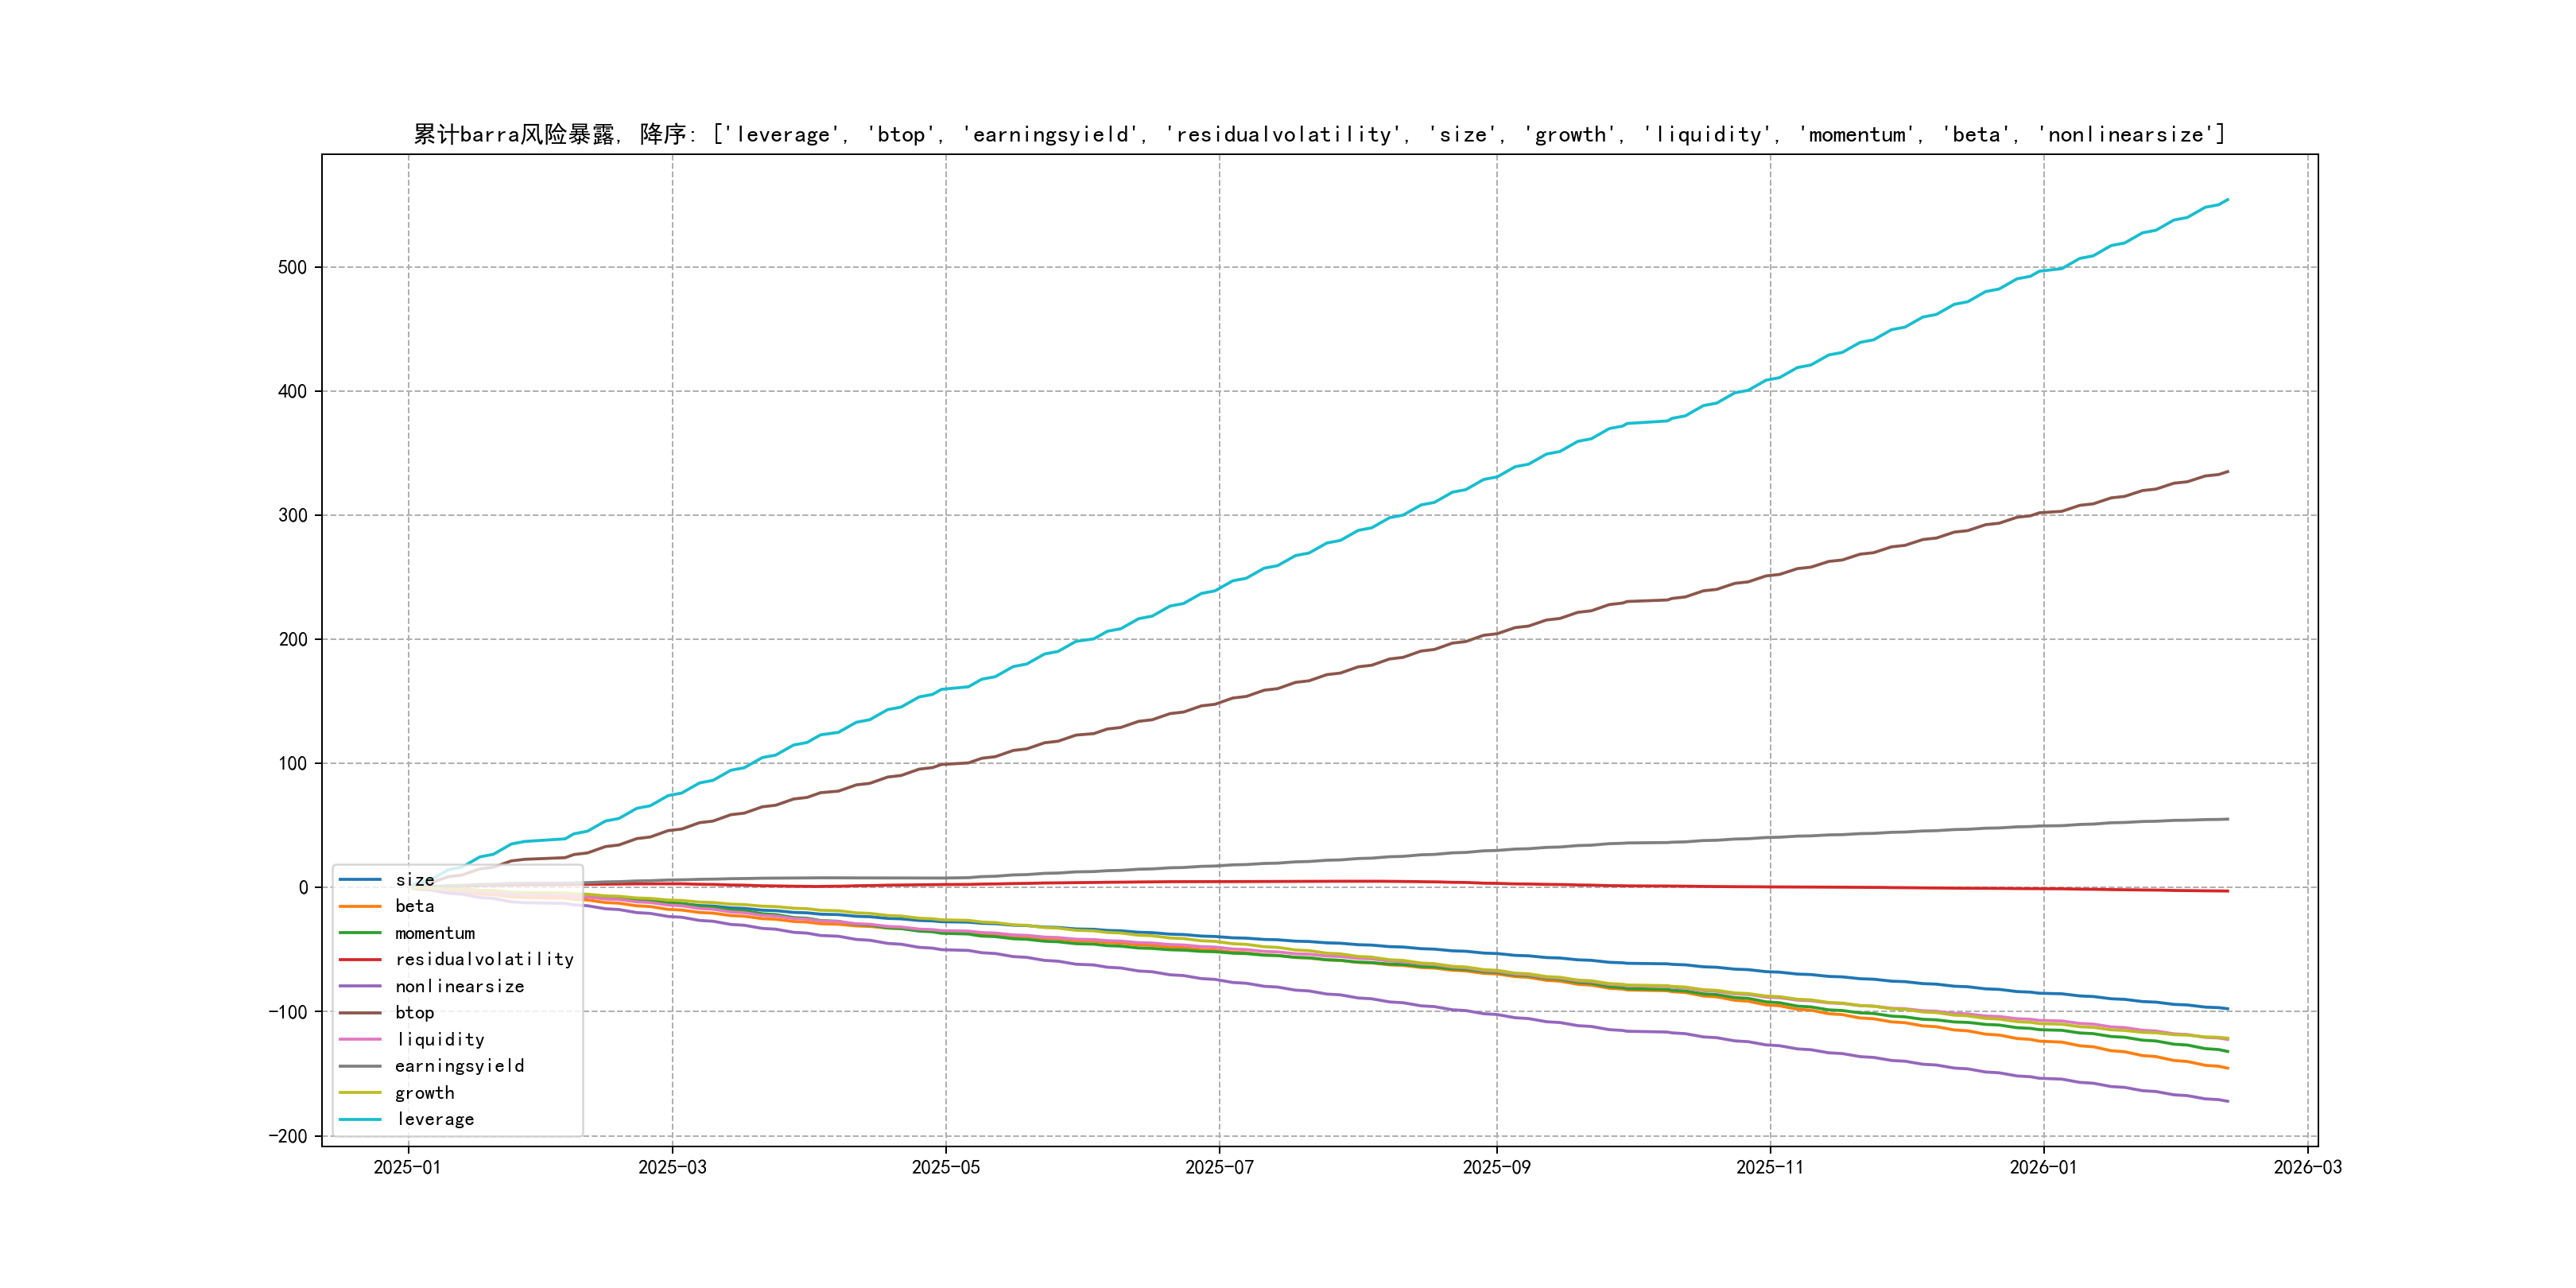2576x1288 pixels.
Task: Click the chart title text at top
Action: pyautogui.click(x=1319, y=134)
